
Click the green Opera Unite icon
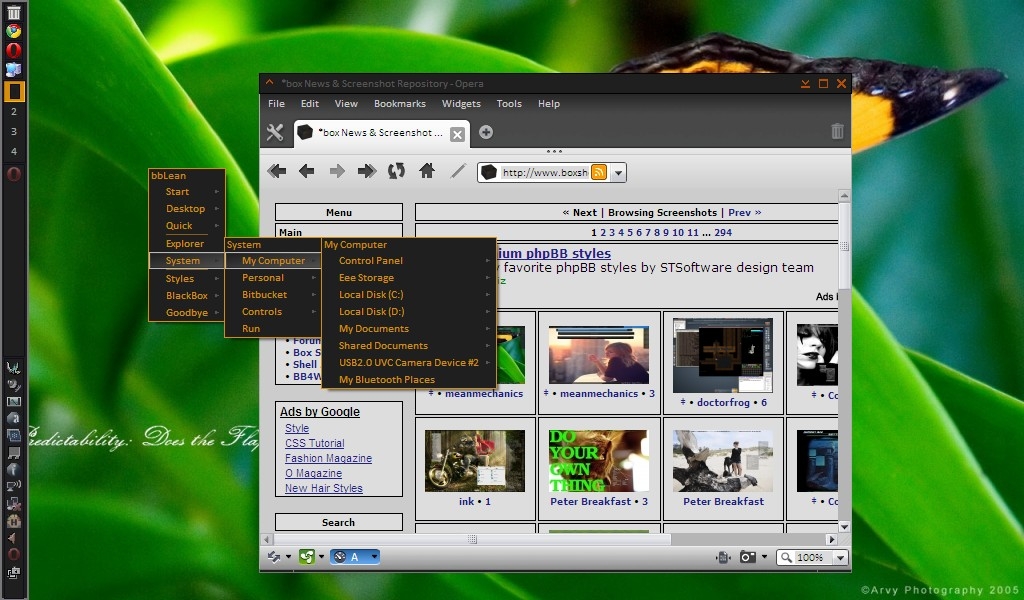(x=306, y=557)
